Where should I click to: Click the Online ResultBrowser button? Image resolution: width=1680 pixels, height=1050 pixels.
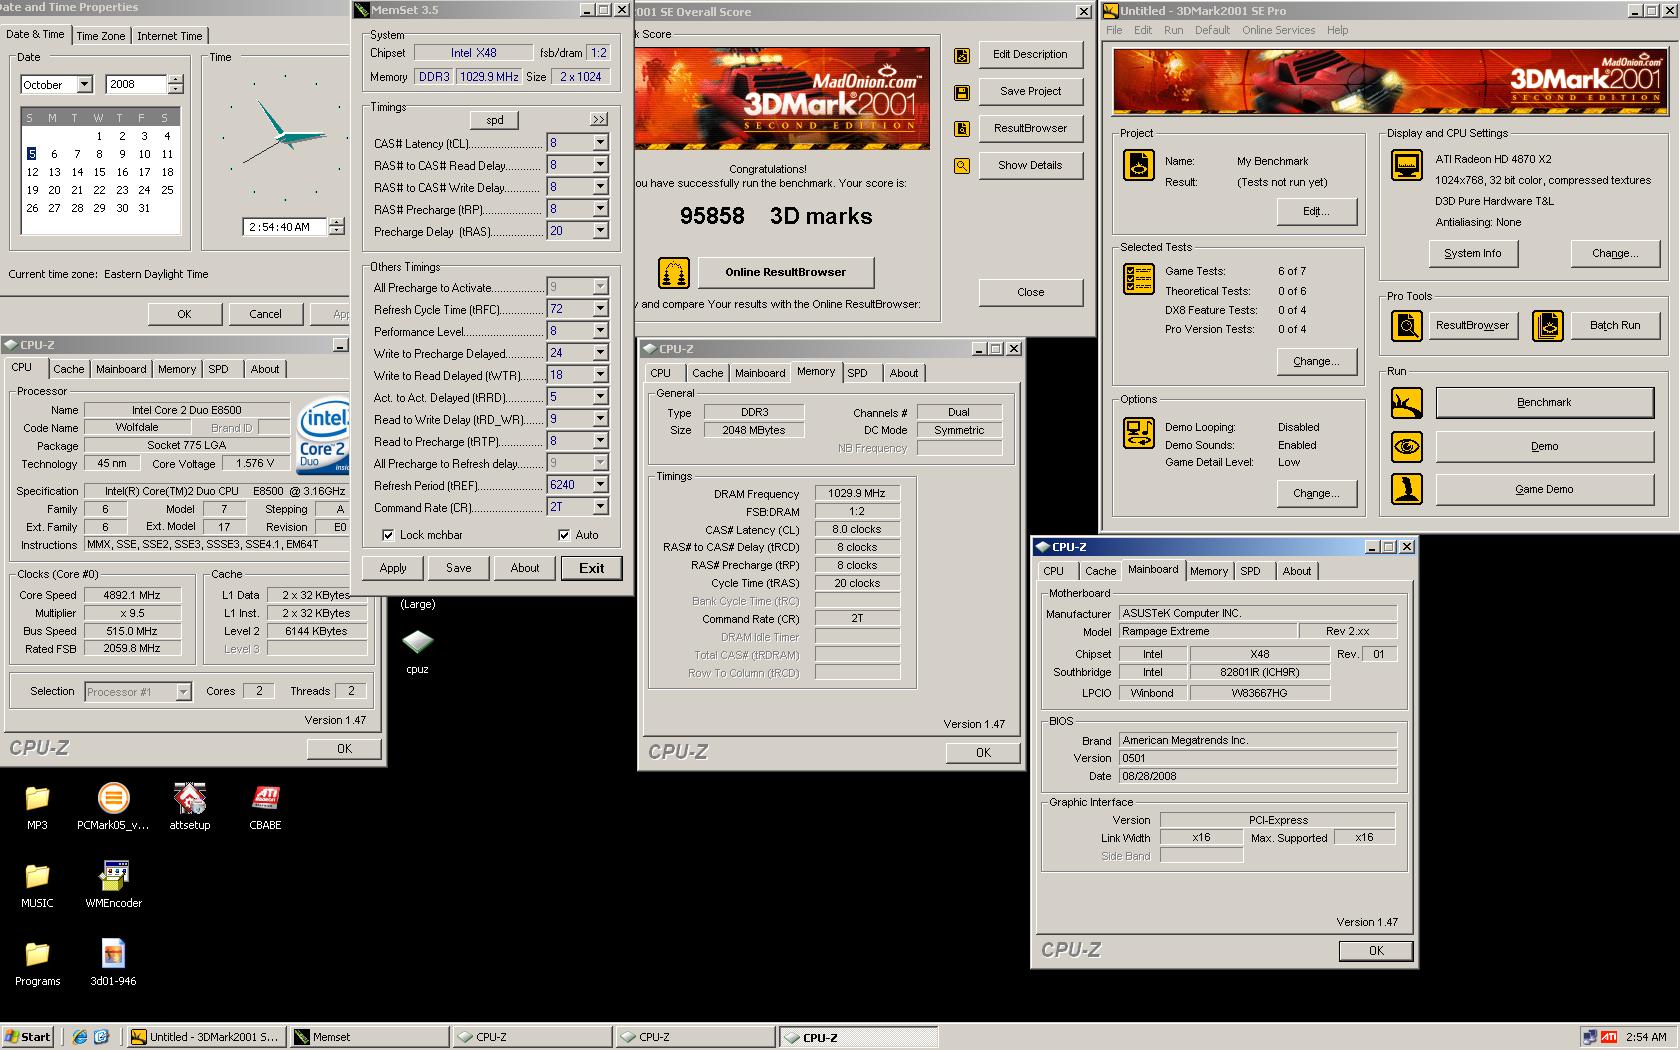tap(785, 272)
